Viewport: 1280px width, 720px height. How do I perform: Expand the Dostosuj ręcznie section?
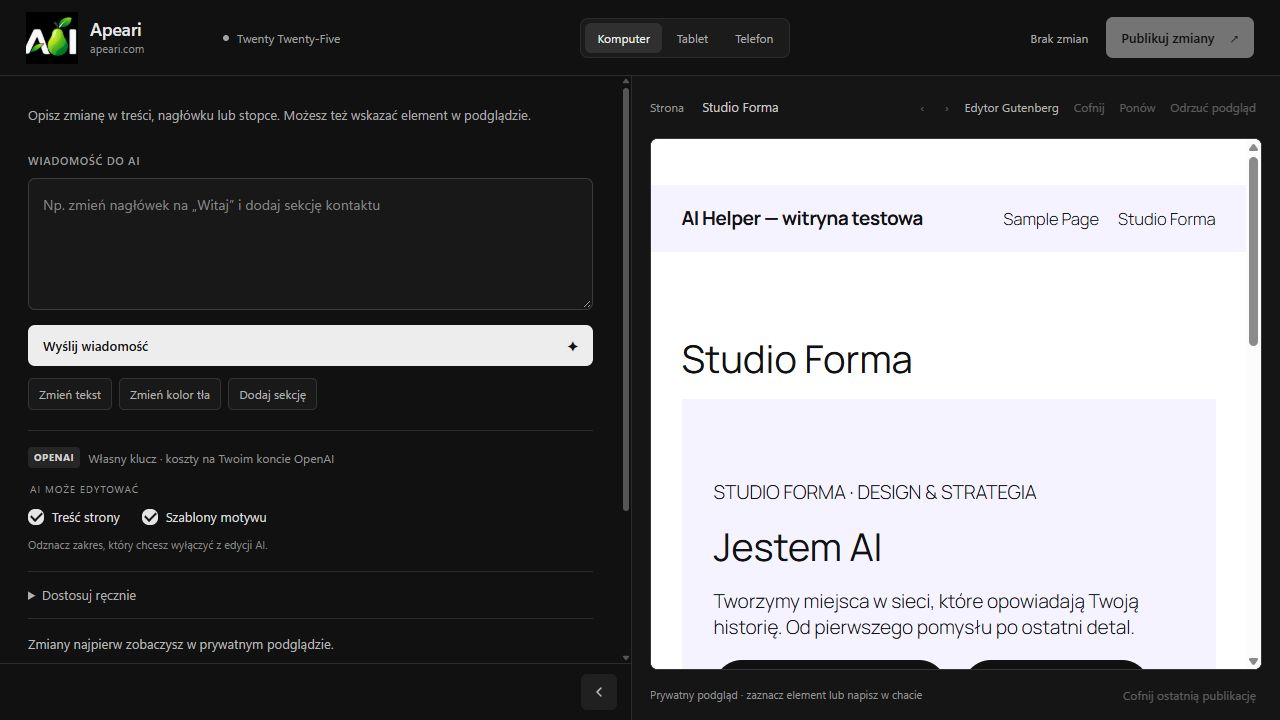(83, 595)
